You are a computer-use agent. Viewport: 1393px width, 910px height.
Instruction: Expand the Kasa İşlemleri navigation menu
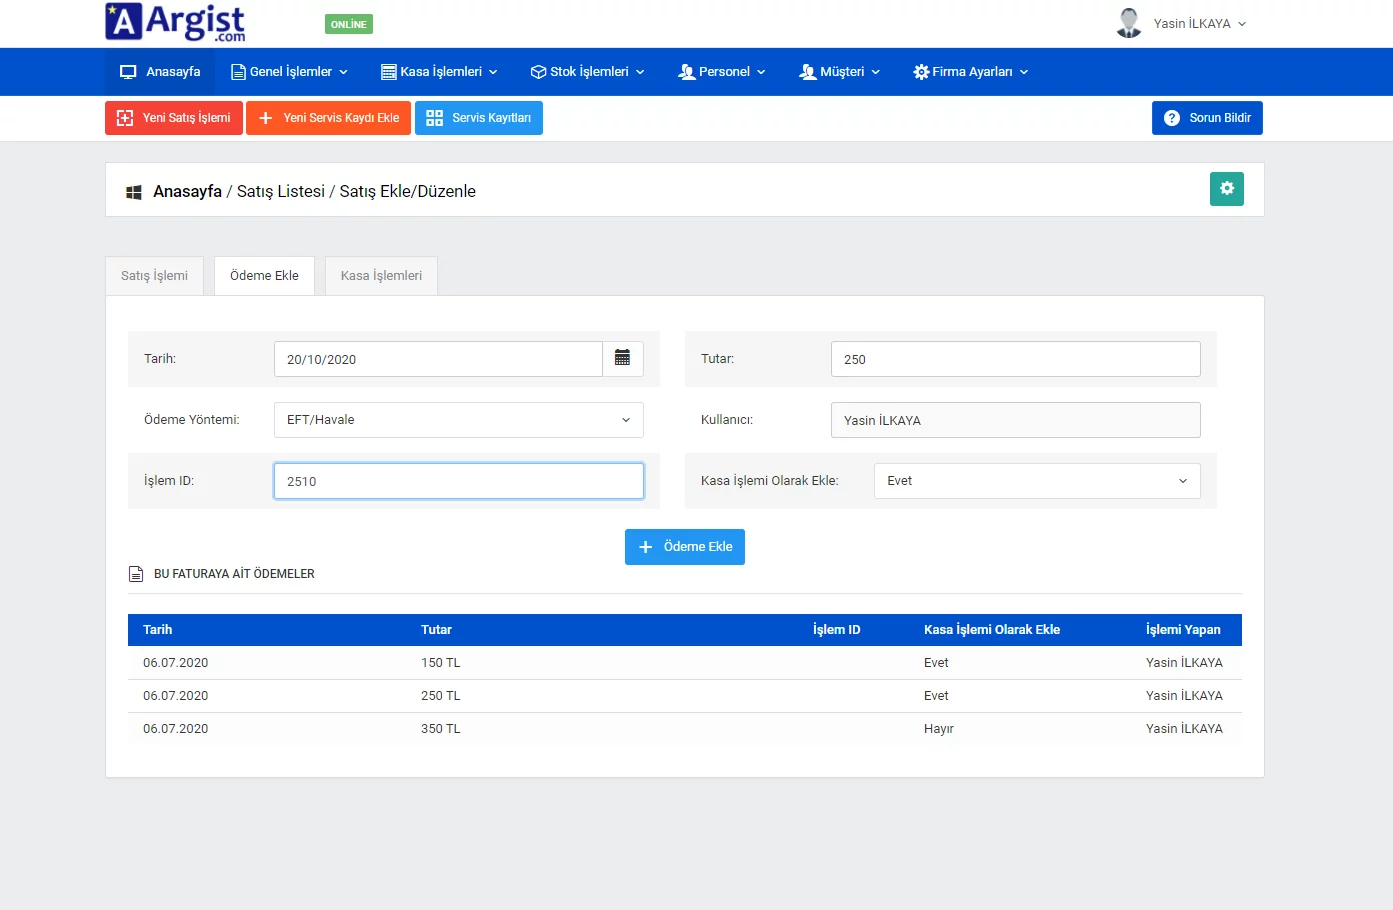point(439,72)
